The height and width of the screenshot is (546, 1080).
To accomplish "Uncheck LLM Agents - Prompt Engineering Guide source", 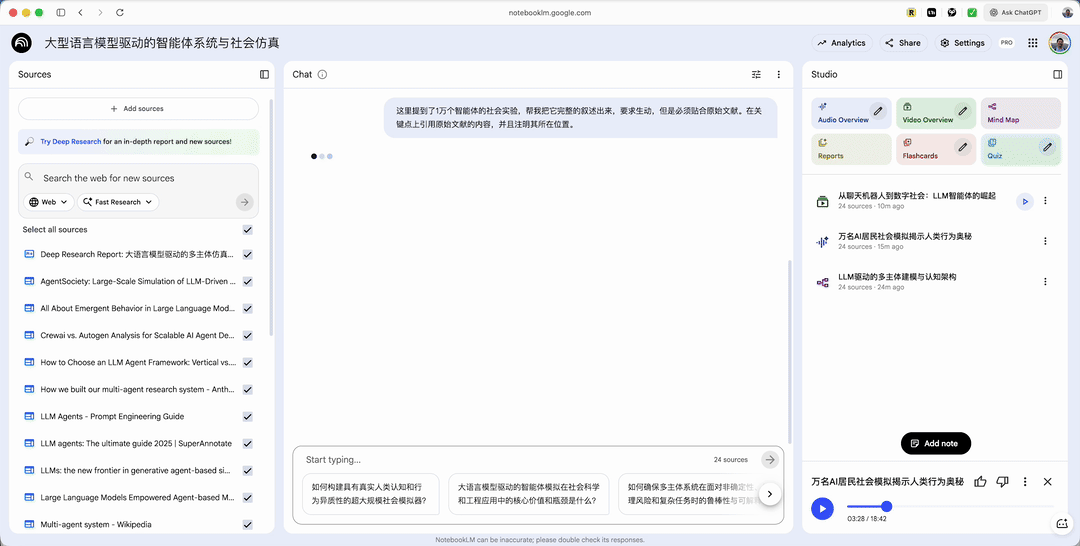I will [x=247, y=416].
